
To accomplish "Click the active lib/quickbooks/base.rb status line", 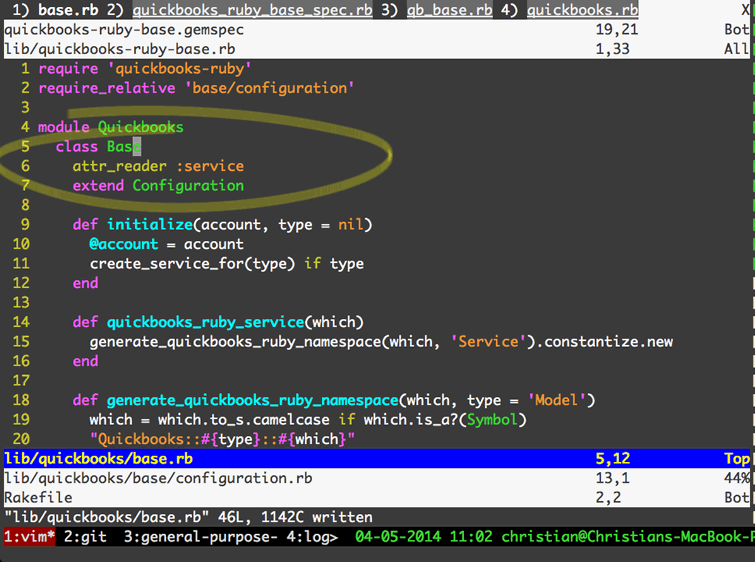I will [x=377, y=458].
